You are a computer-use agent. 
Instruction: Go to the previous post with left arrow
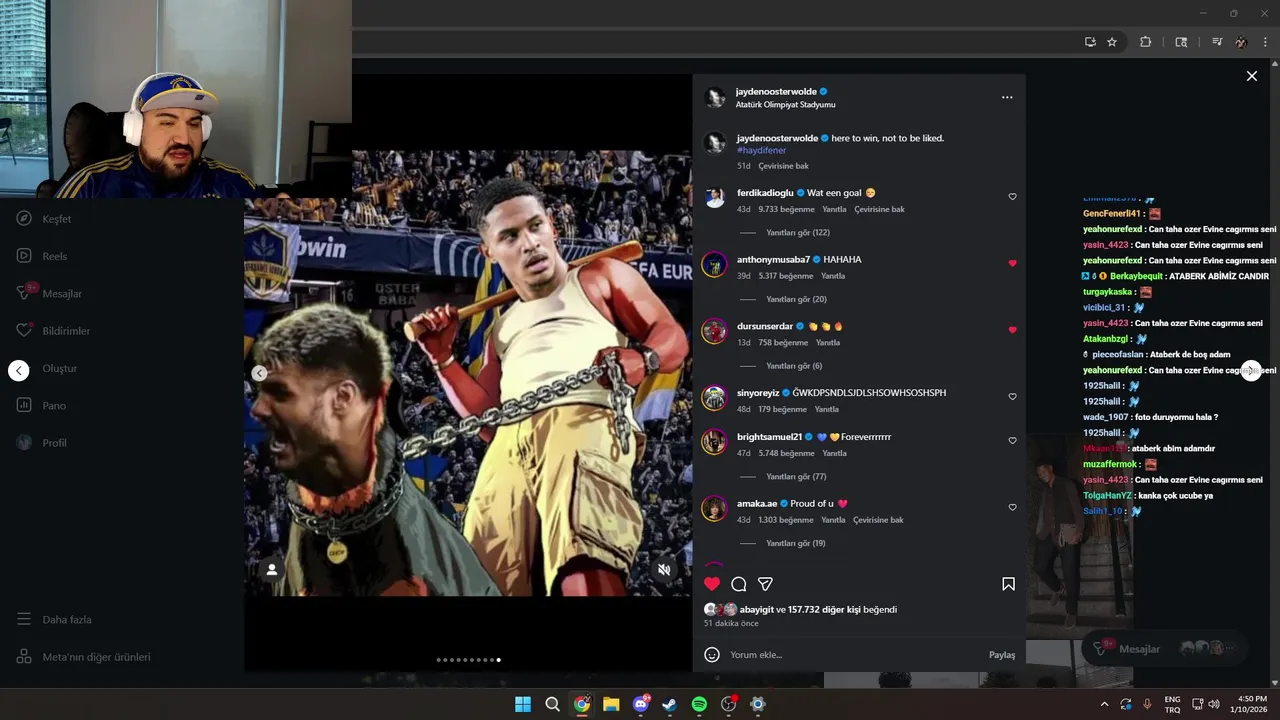point(19,371)
